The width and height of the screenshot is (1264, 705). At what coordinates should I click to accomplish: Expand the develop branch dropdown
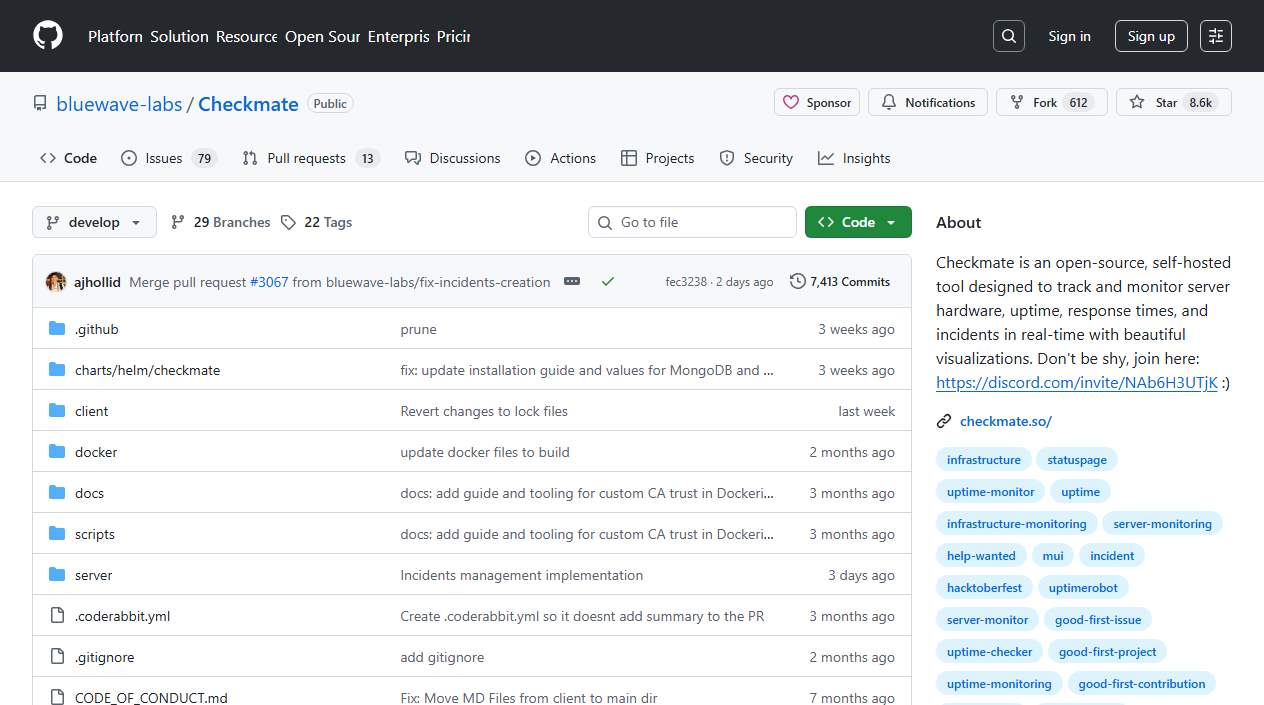(x=94, y=222)
